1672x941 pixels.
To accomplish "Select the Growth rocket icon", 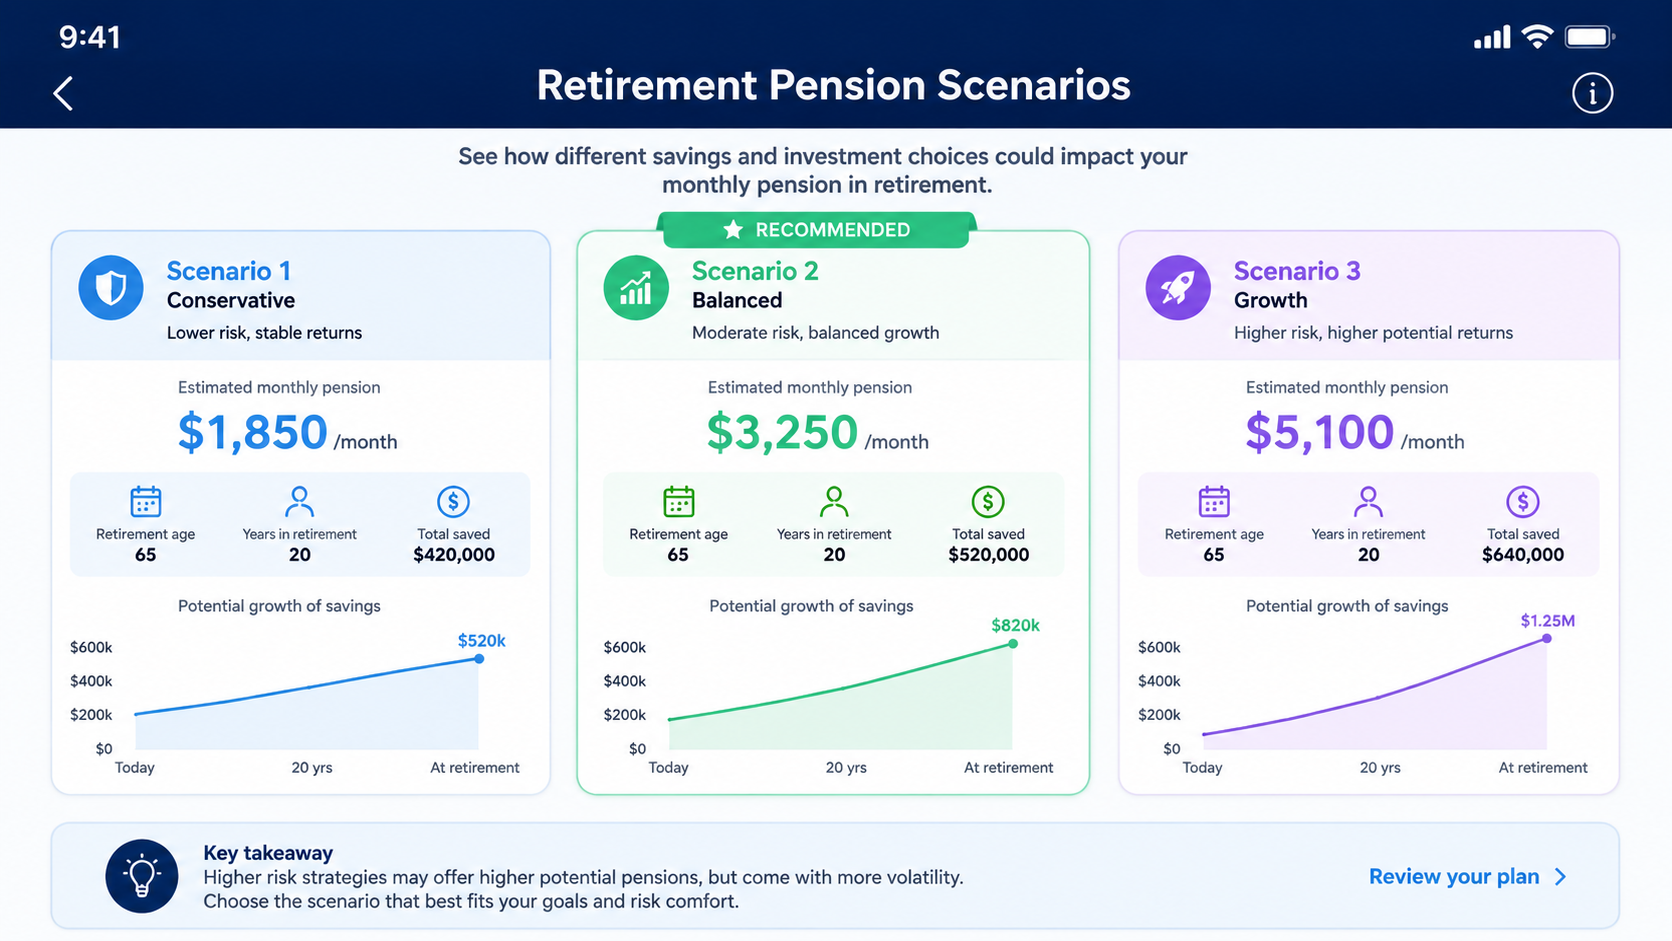I will pos(1178,288).
